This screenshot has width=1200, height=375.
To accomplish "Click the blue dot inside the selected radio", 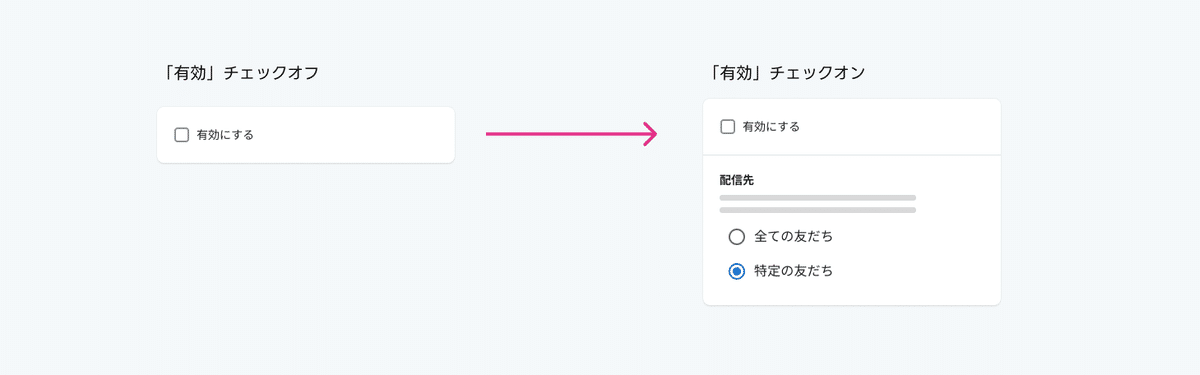I will pos(737,271).
